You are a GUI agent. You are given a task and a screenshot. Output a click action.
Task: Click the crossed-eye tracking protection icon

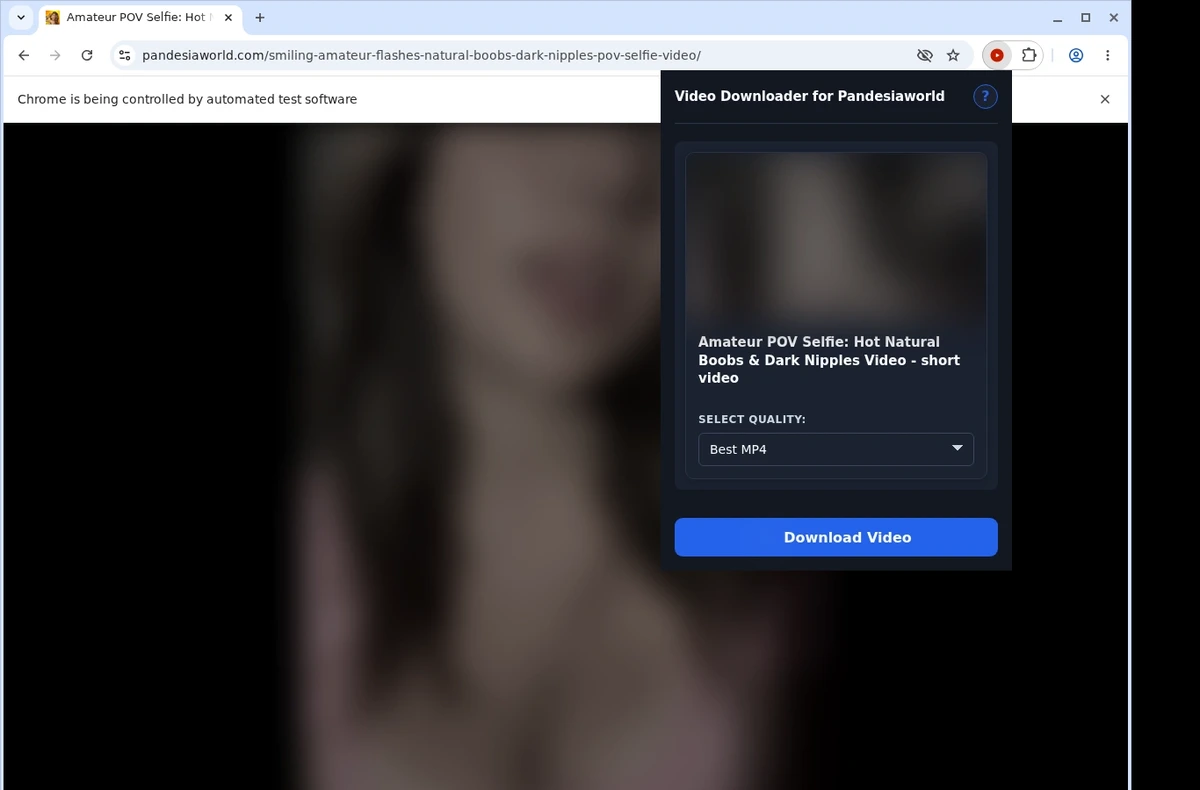click(x=925, y=56)
